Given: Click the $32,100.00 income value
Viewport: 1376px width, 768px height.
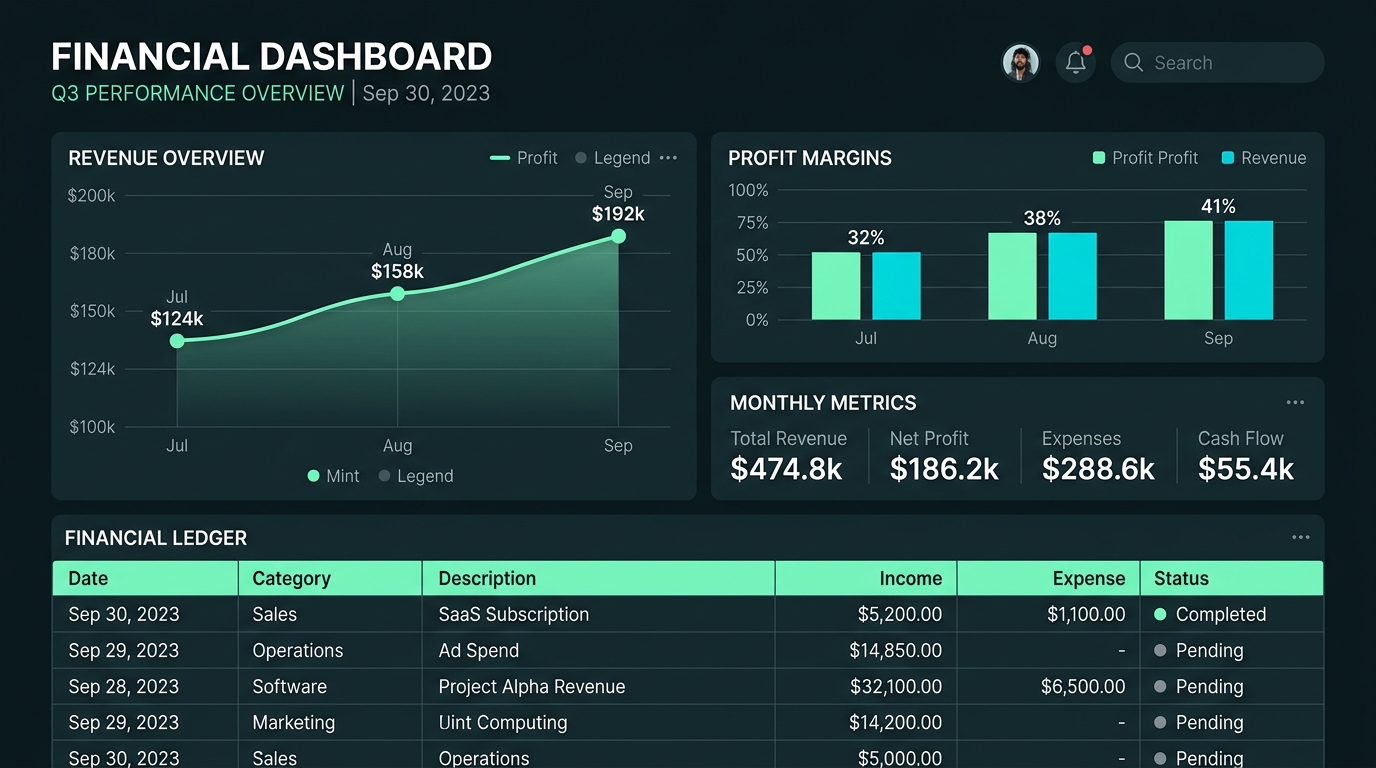Looking at the screenshot, I should (896, 687).
